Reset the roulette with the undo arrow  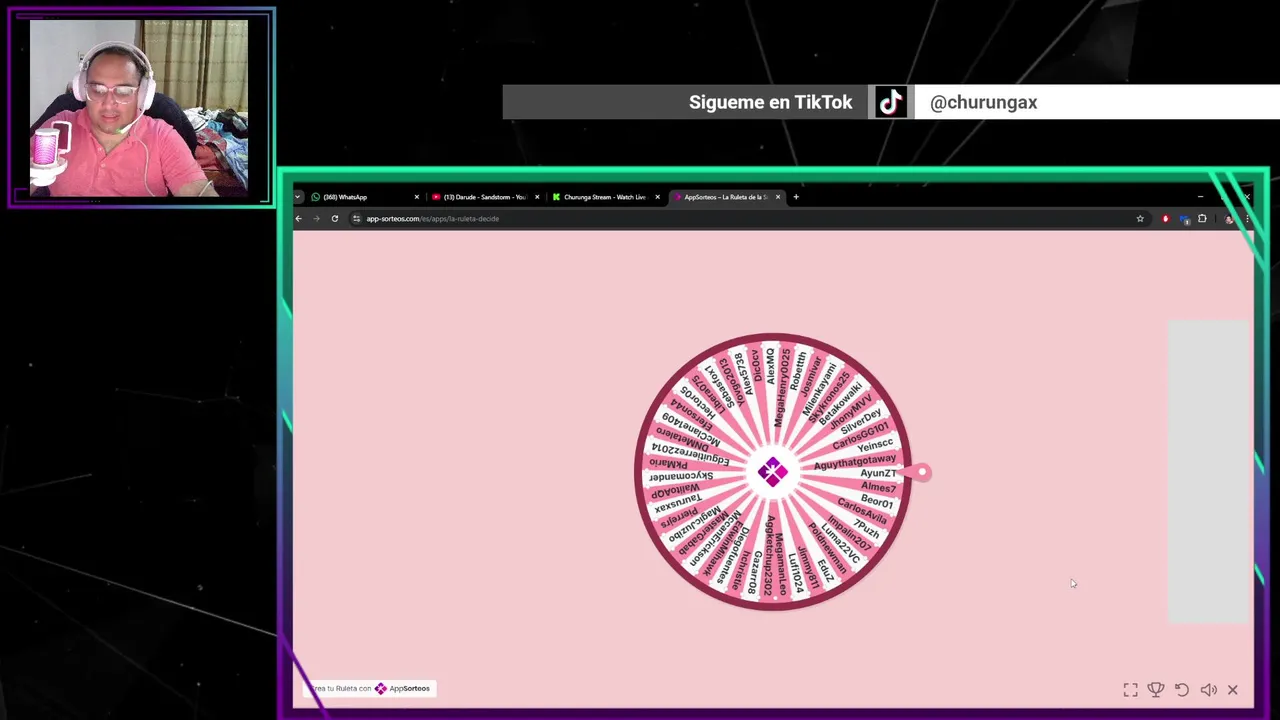pos(1182,690)
